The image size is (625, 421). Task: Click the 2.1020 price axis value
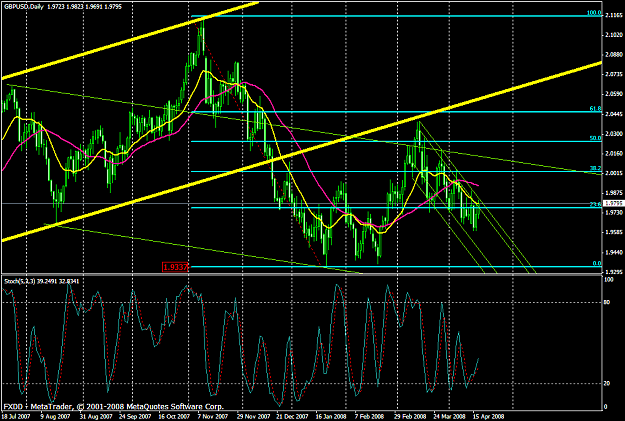click(613, 35)
